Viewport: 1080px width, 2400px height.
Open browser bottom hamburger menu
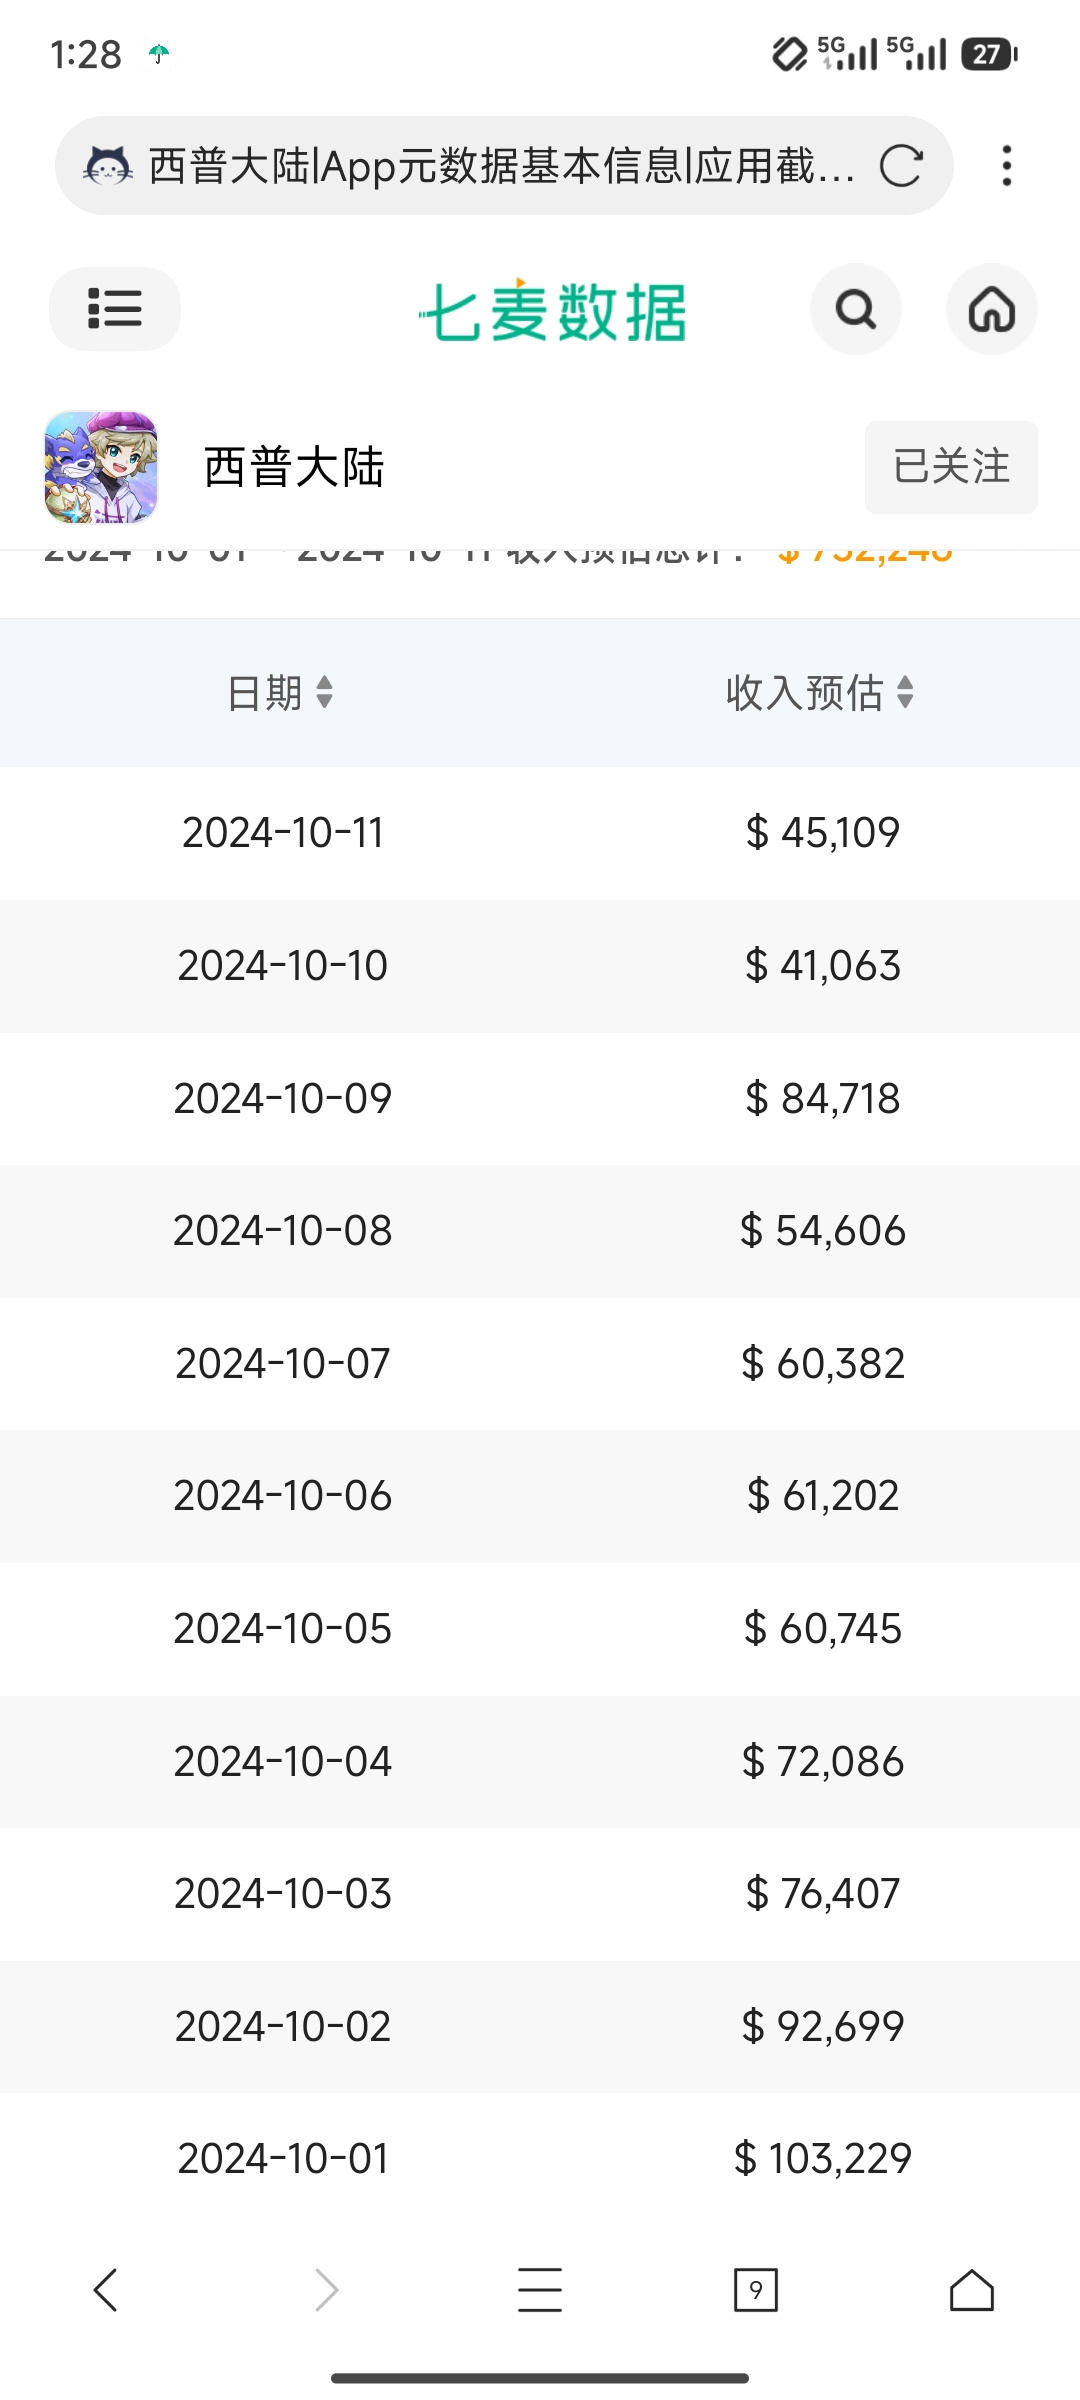540,2290
